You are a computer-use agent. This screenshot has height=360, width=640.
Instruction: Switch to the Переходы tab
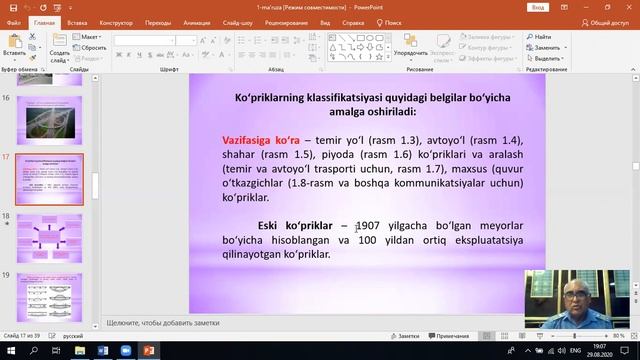158,23
